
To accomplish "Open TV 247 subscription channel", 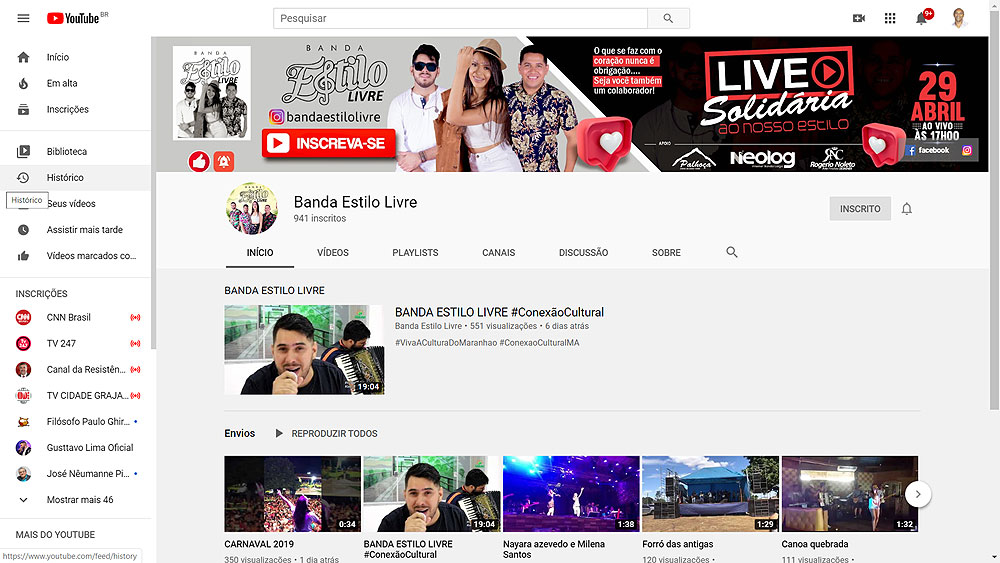I will 75,343.
